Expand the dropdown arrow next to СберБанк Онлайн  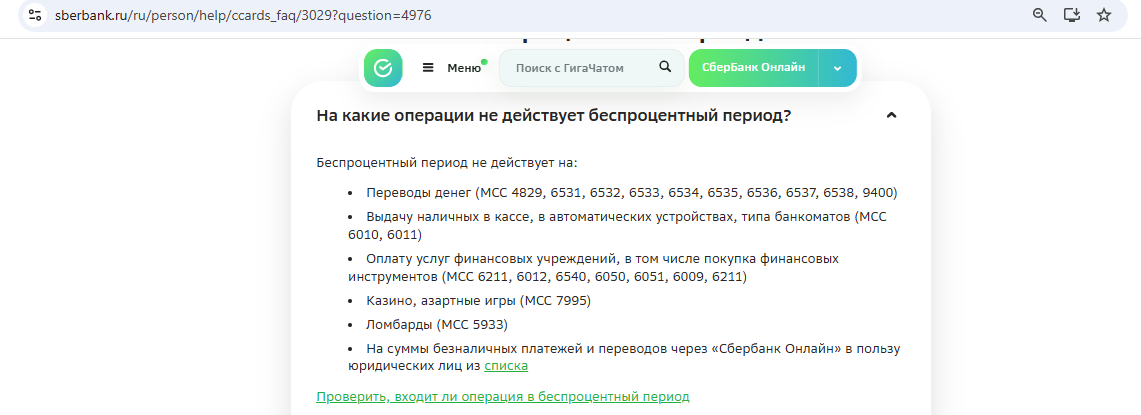[x=837, y=68]
